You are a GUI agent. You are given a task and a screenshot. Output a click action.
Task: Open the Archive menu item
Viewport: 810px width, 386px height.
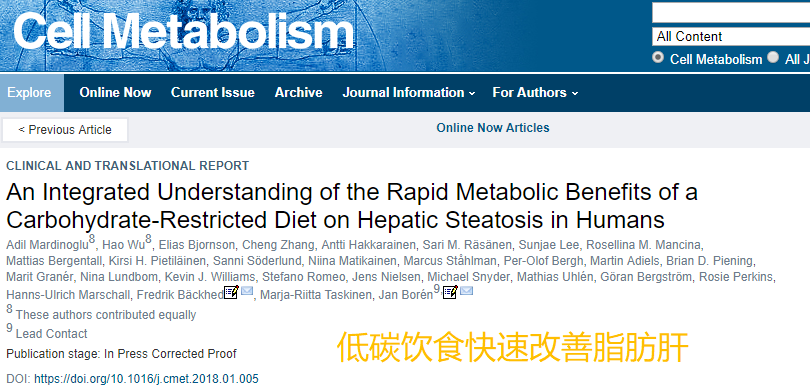click(x=299, y=93)
